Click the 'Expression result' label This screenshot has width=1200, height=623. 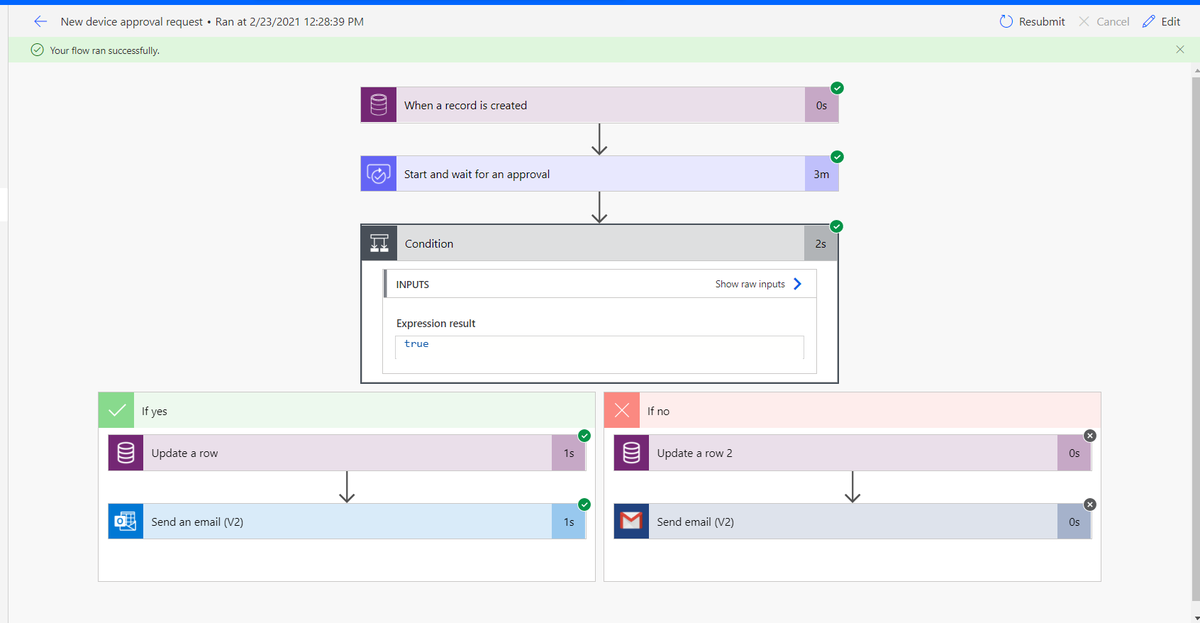coord(436,323)
